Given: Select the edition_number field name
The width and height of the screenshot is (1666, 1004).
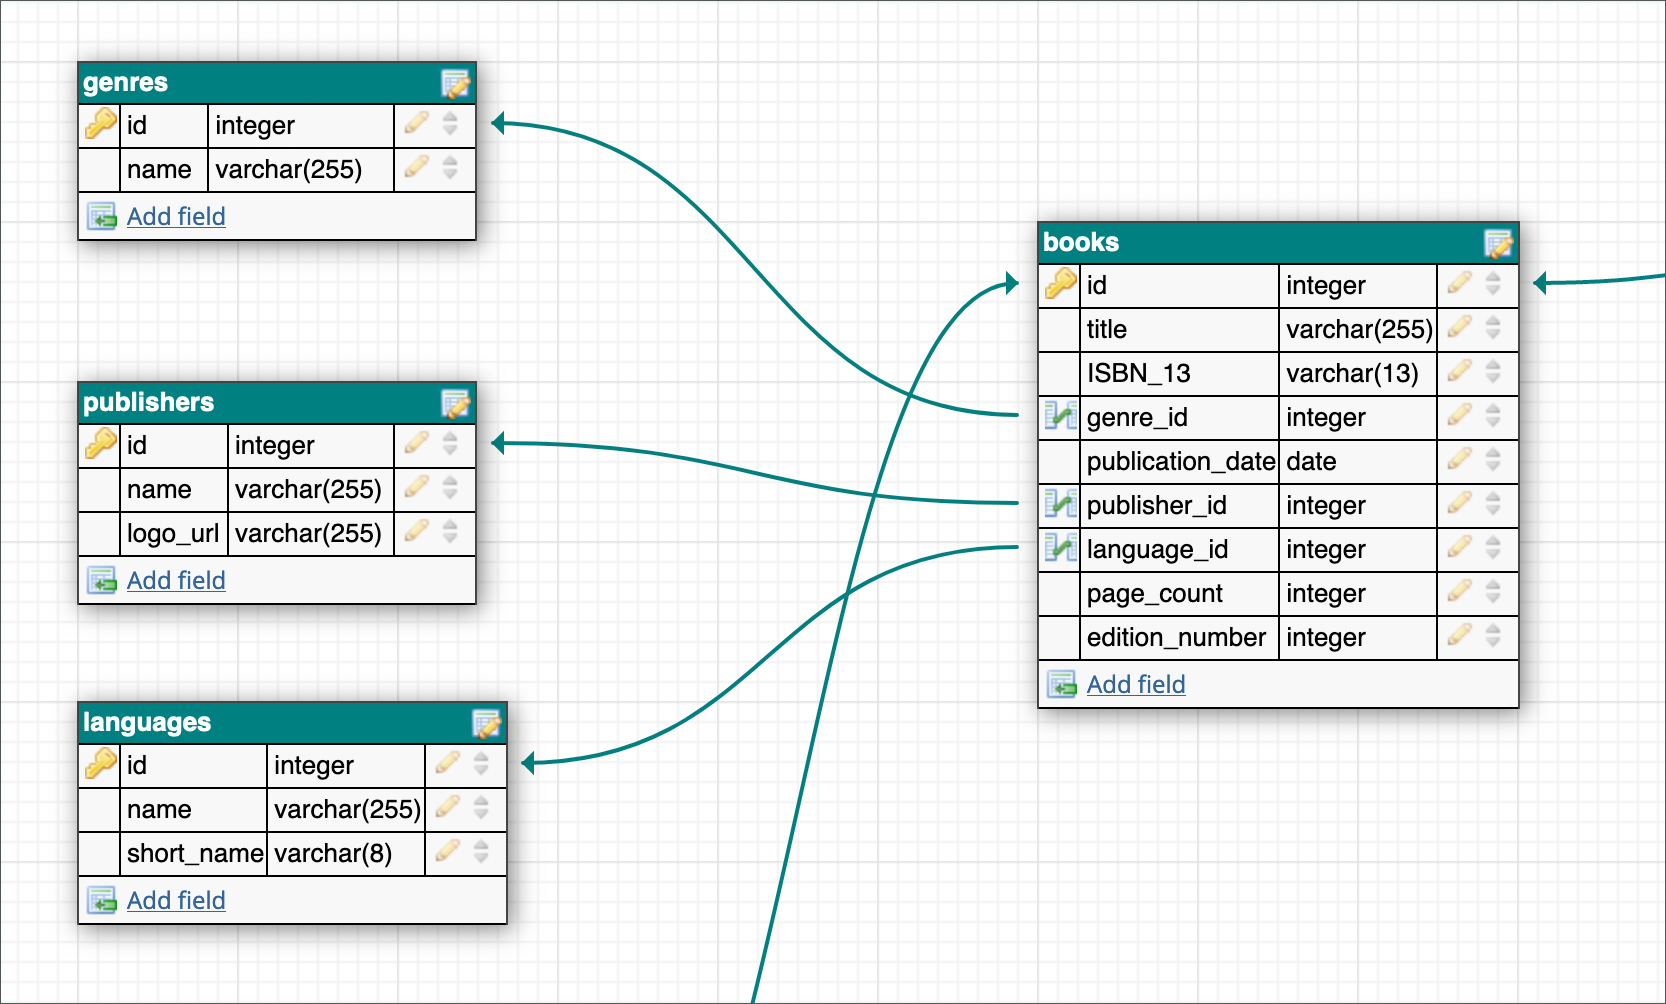Looking at the screenshot, I should click(1177, 637).
